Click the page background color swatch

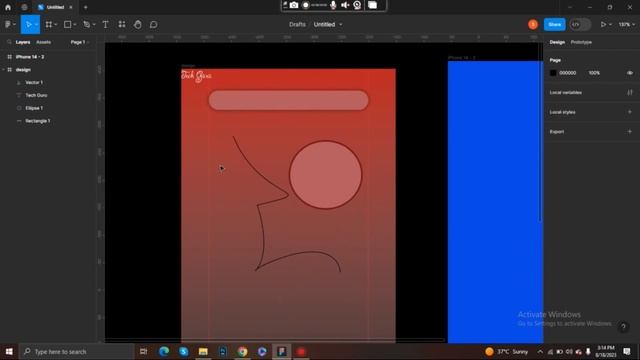click(553, 73)
